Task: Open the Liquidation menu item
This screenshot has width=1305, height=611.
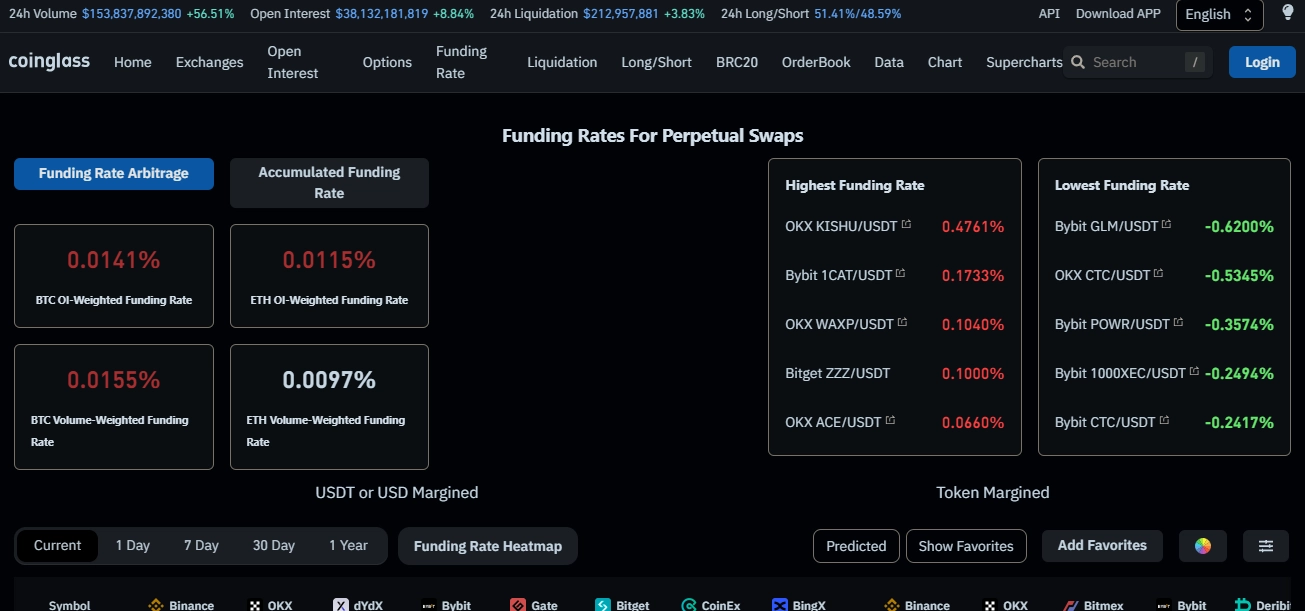Action: pos(562,62)
